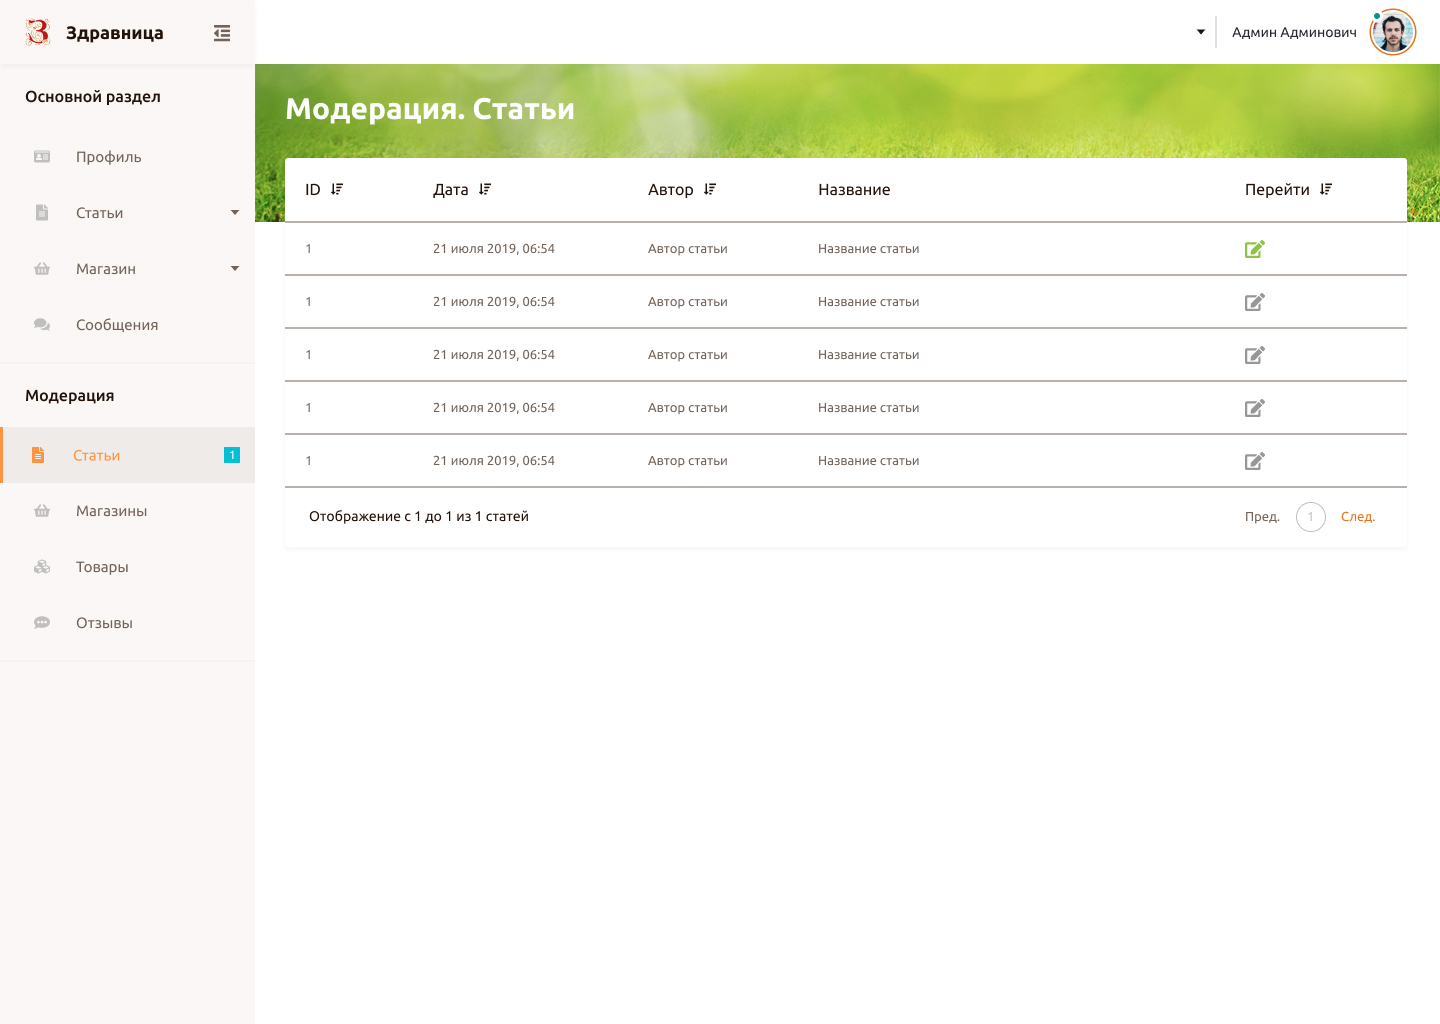Click the Отображение с 1 до 1 из 1 статей text

click(x=419, y=517)
